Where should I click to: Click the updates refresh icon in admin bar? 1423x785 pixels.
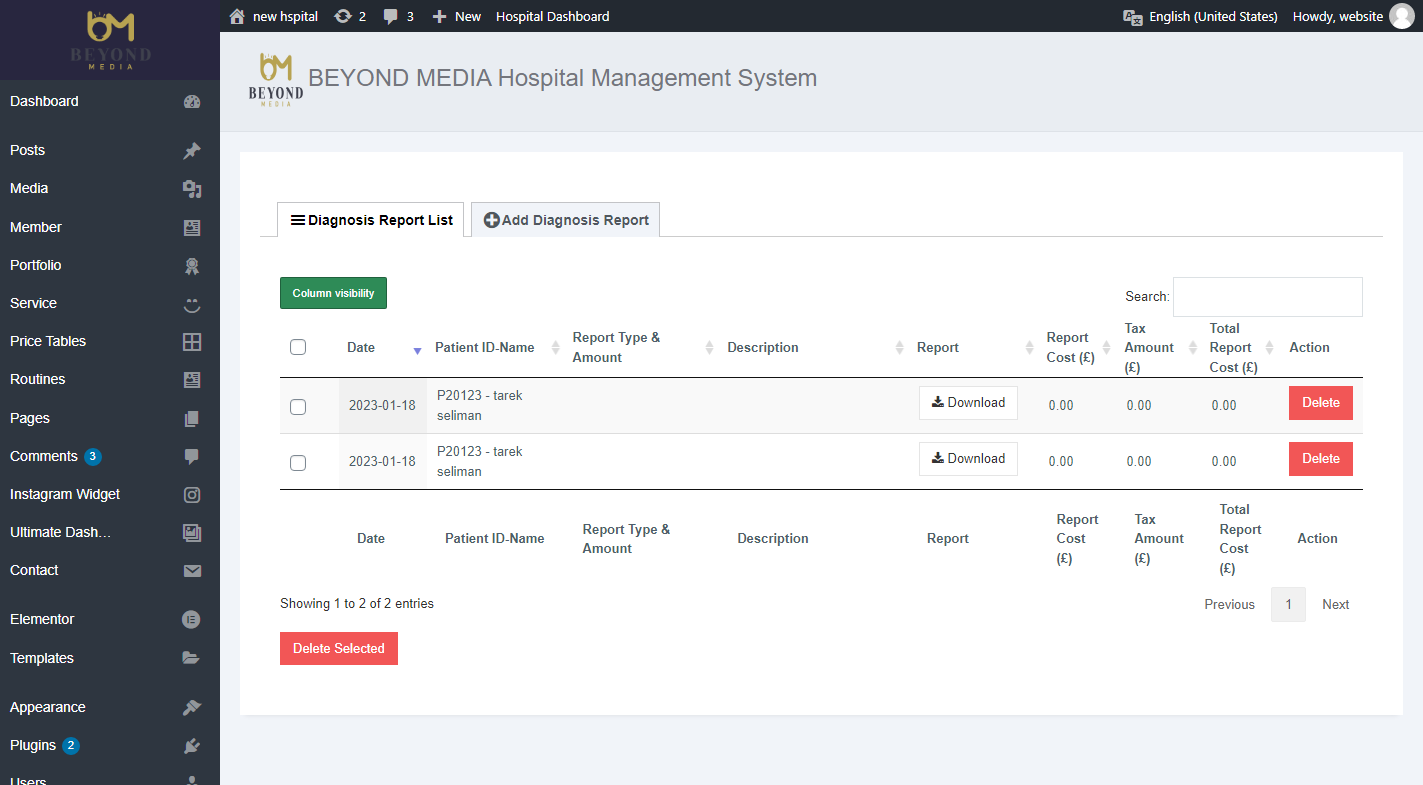(343, 16)
